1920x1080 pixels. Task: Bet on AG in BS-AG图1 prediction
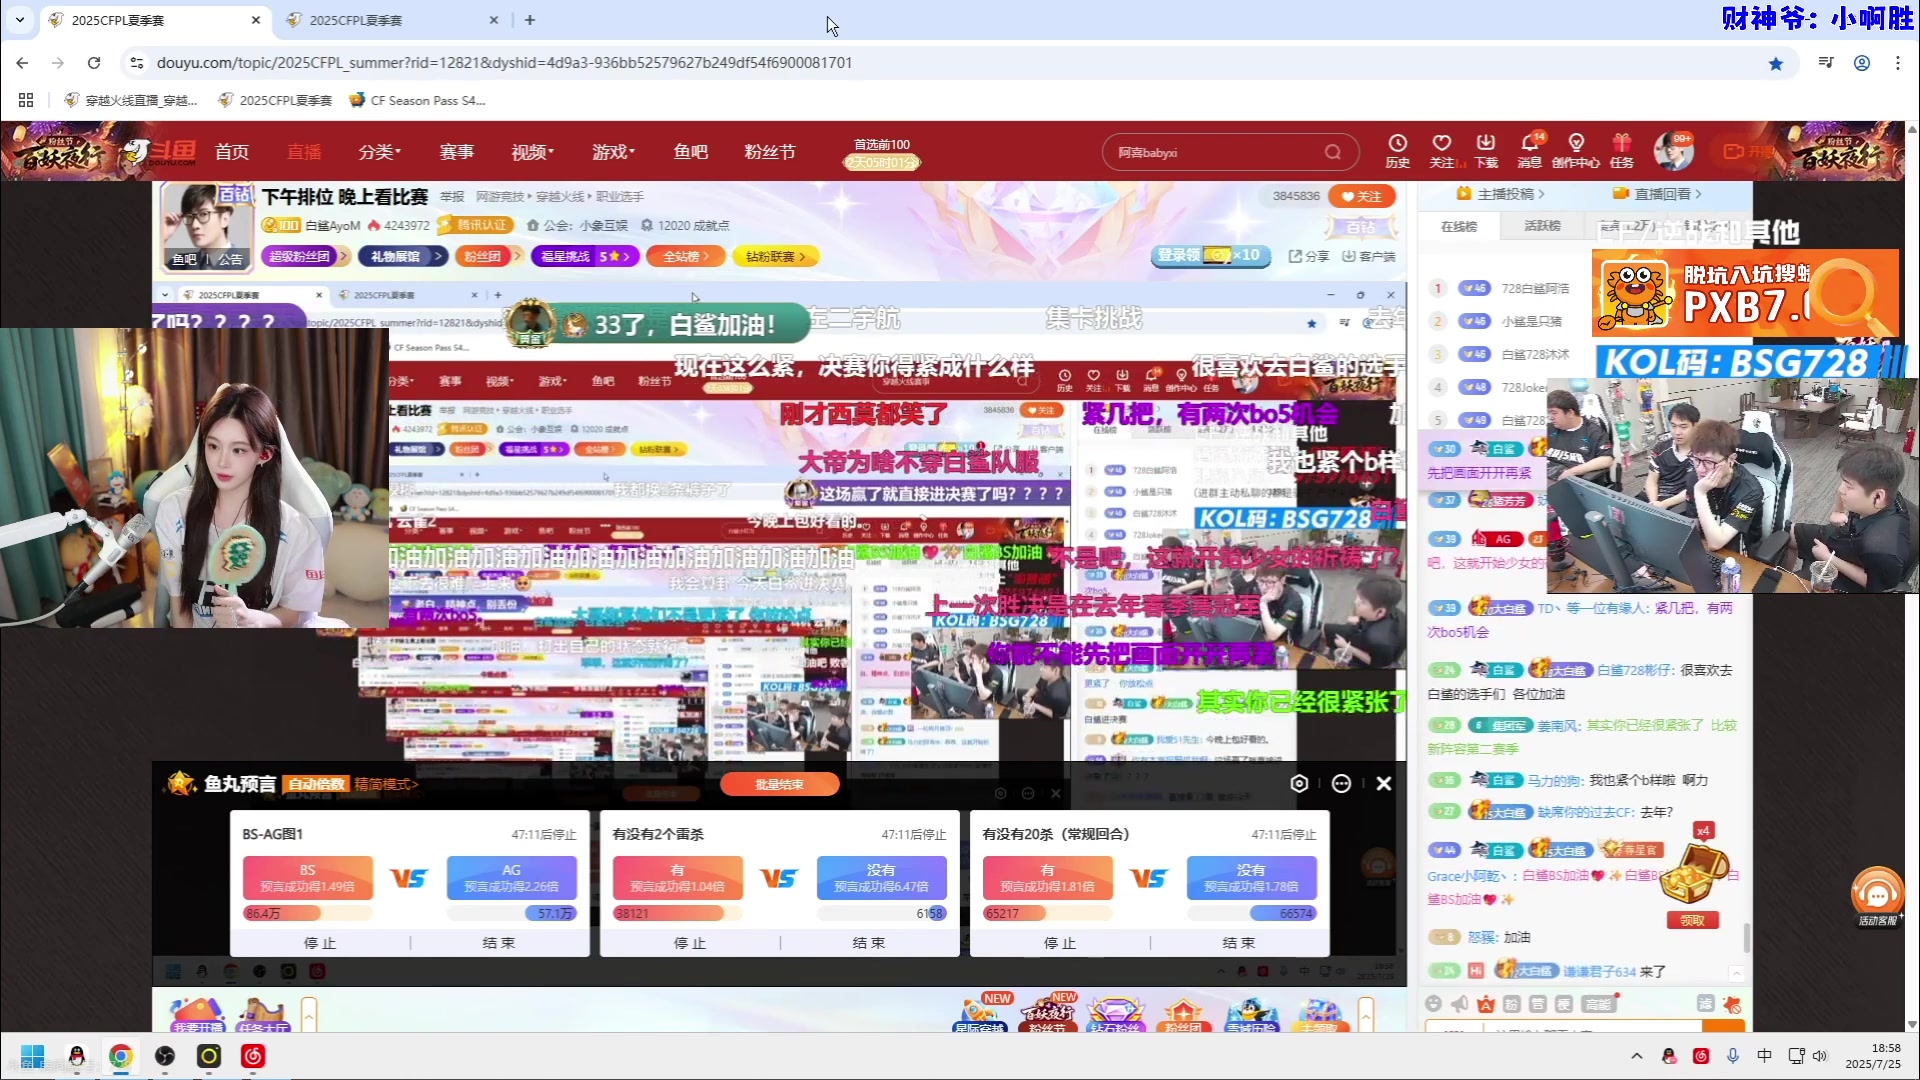512,878
